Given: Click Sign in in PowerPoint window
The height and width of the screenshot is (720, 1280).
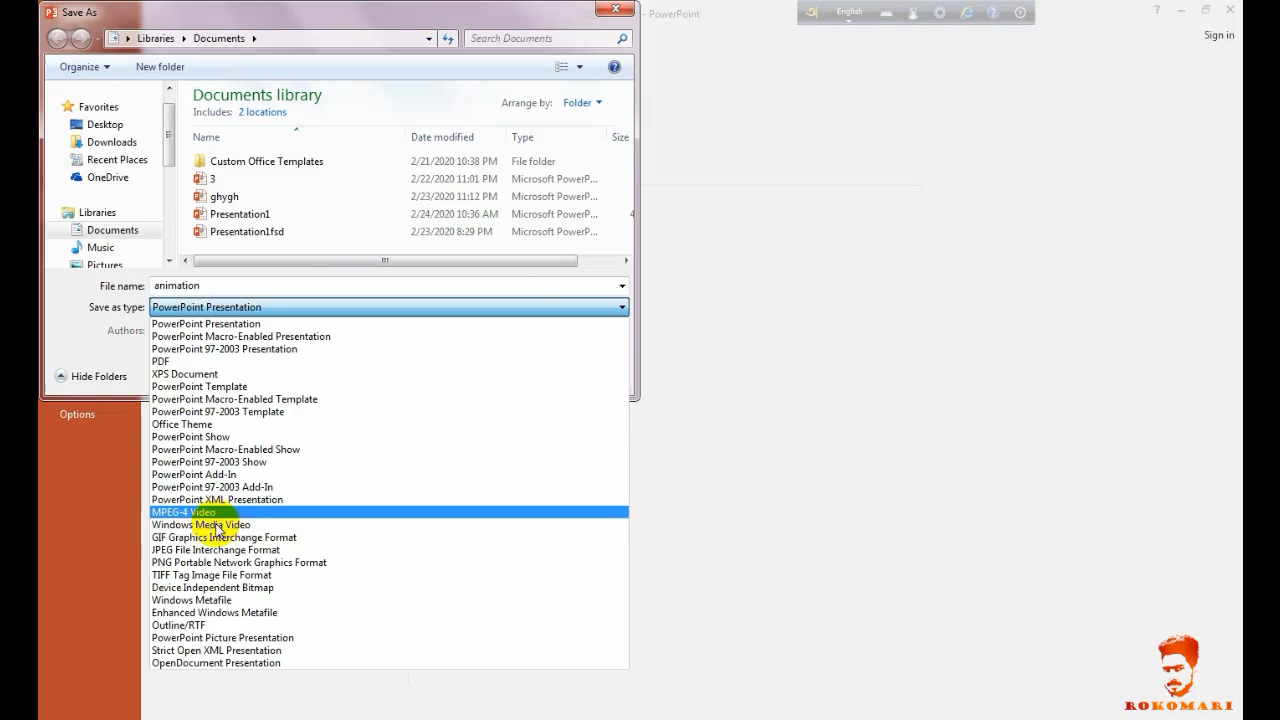Looking at the screenshot, I should (1218, 35).
